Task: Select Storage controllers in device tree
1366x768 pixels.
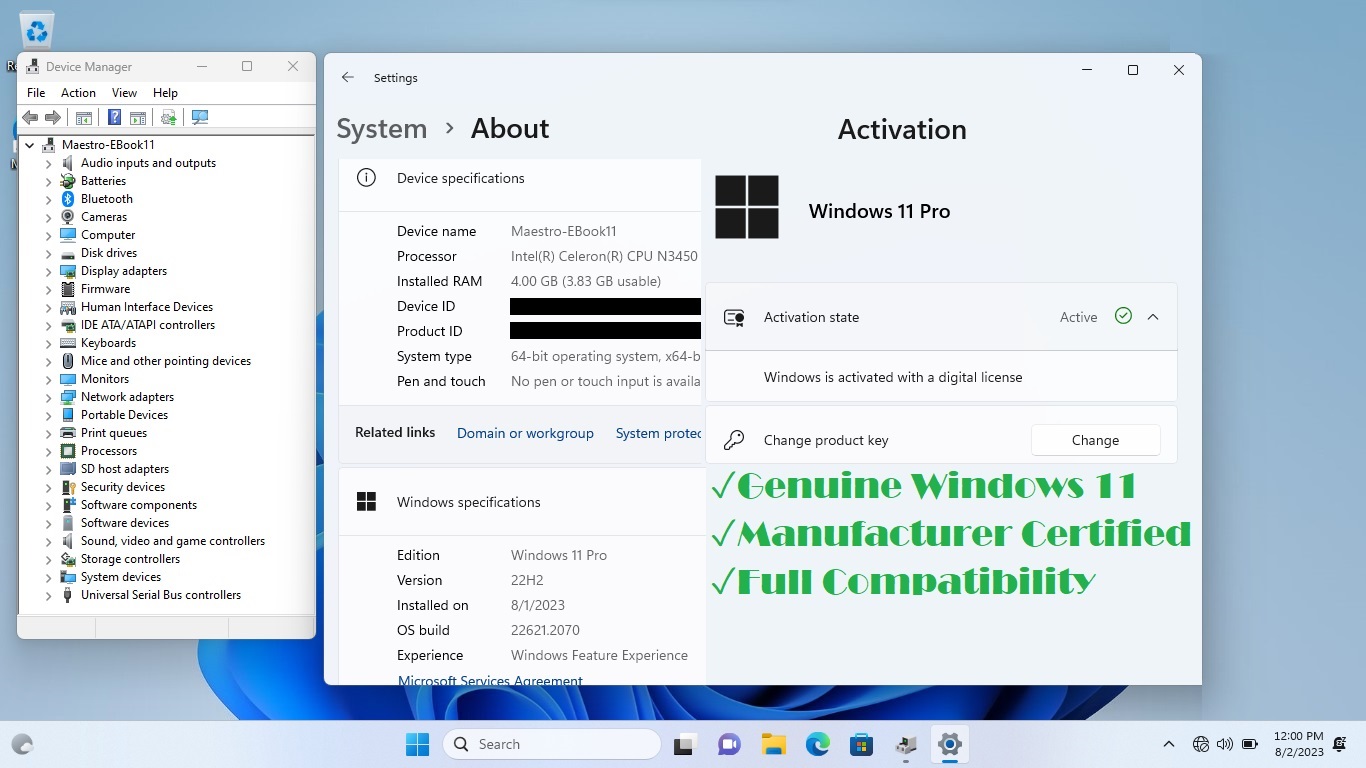Action: (x=130, y=559)
